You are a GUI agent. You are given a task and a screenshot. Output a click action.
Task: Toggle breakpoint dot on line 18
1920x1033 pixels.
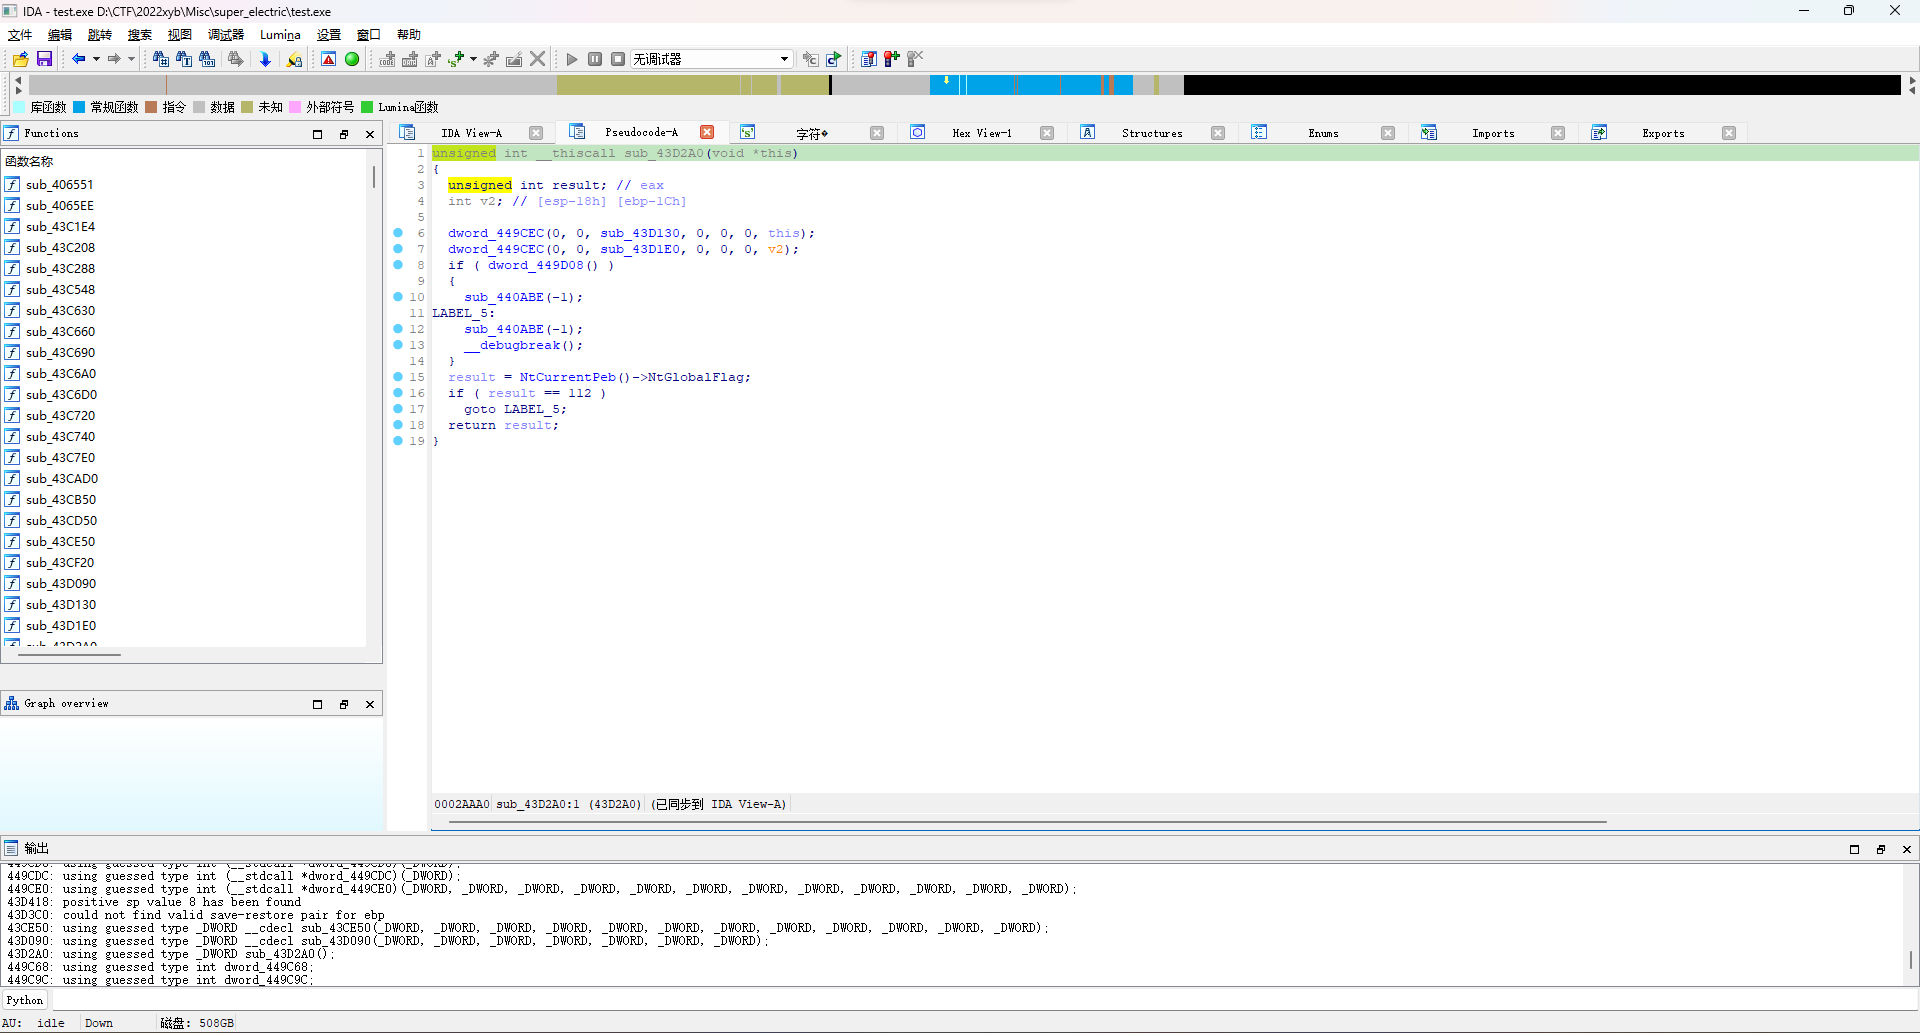[x=398, y=425]
